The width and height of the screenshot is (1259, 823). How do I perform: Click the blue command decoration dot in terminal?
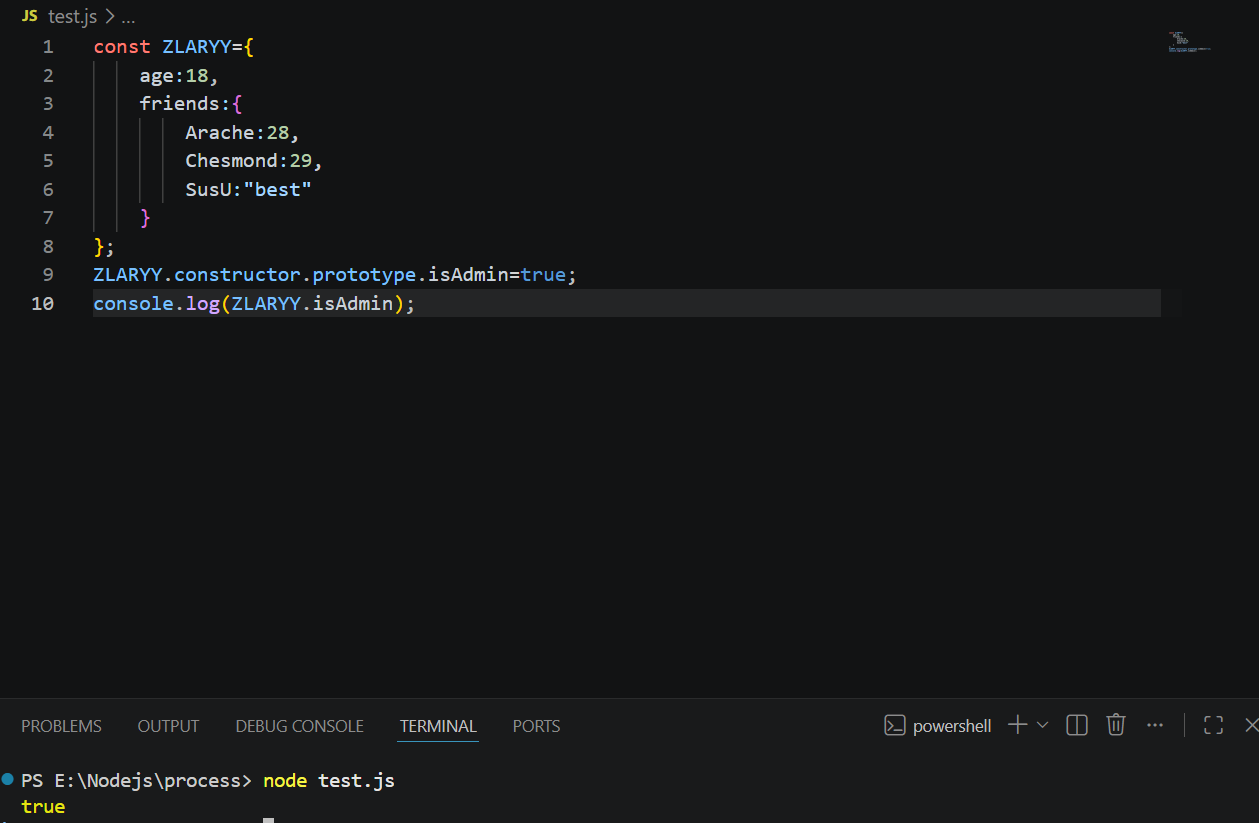click(x=8, y=778)
